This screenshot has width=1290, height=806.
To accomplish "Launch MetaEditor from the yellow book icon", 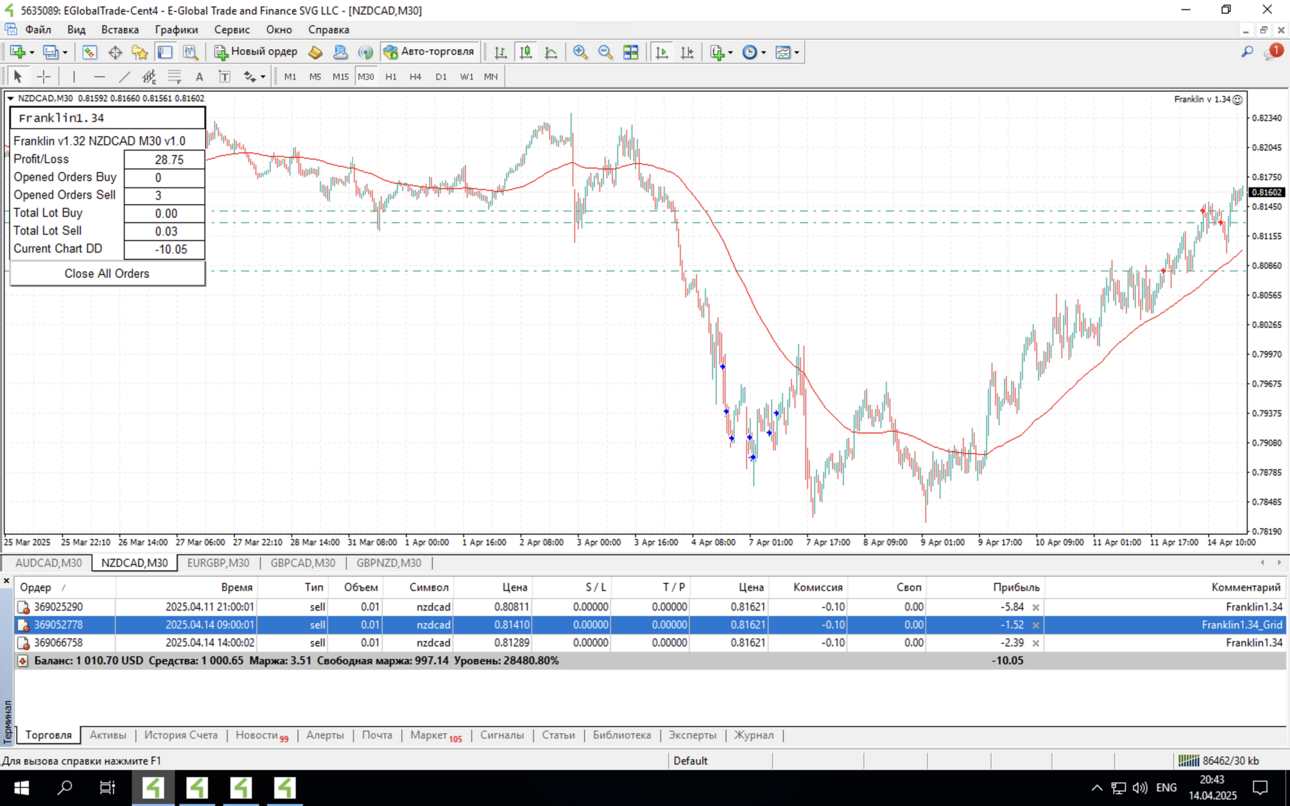I will [315, 52].
